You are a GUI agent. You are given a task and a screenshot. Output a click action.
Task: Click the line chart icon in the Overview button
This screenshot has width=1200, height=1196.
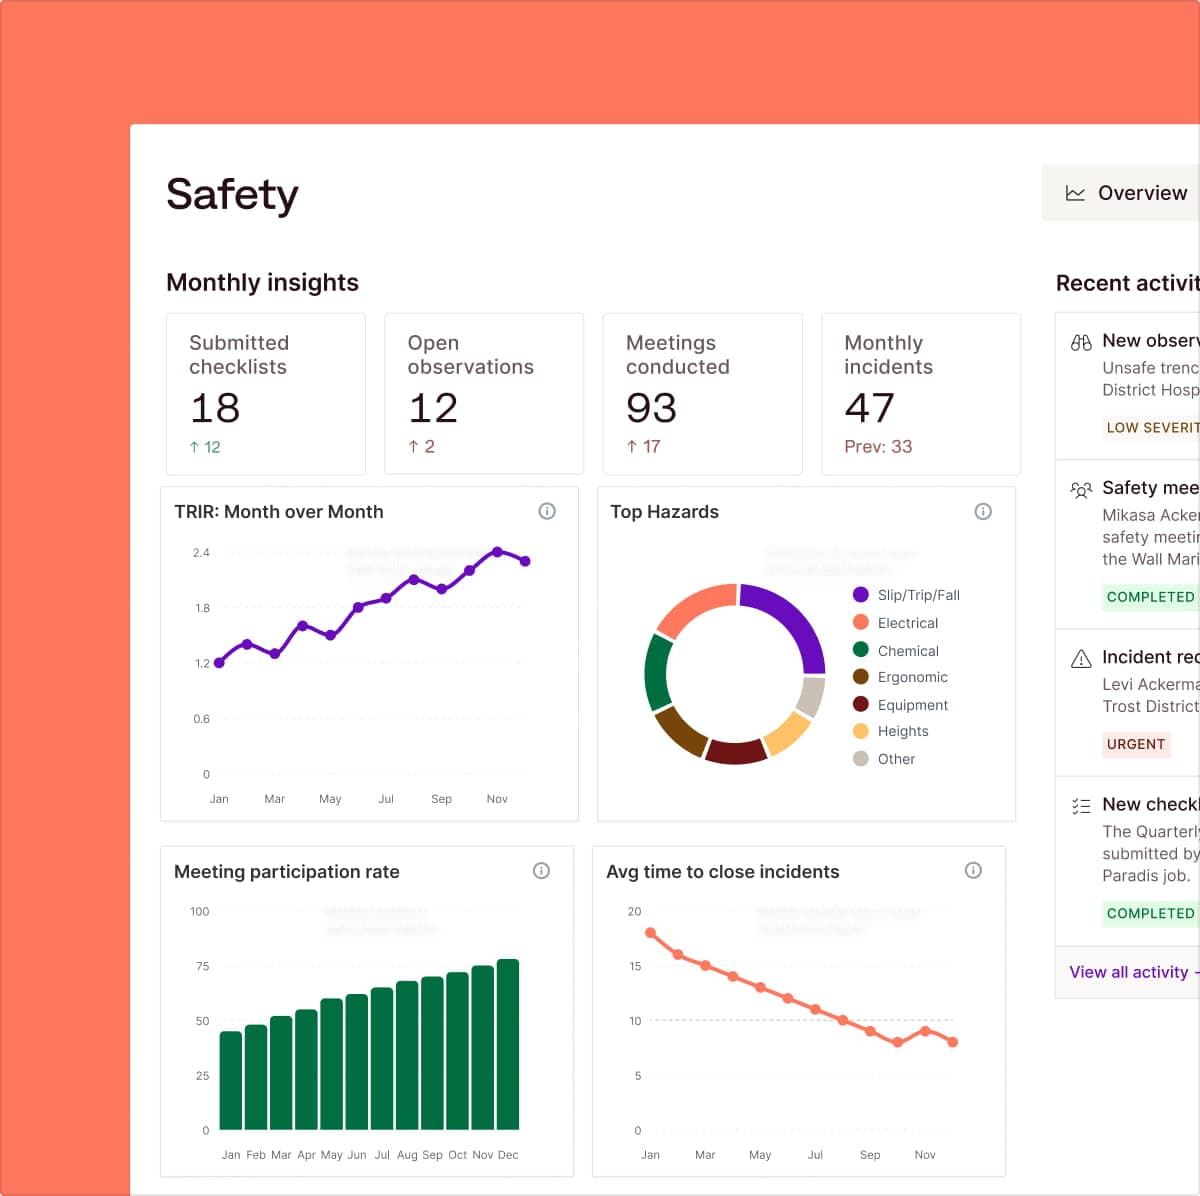point(1074,192)
